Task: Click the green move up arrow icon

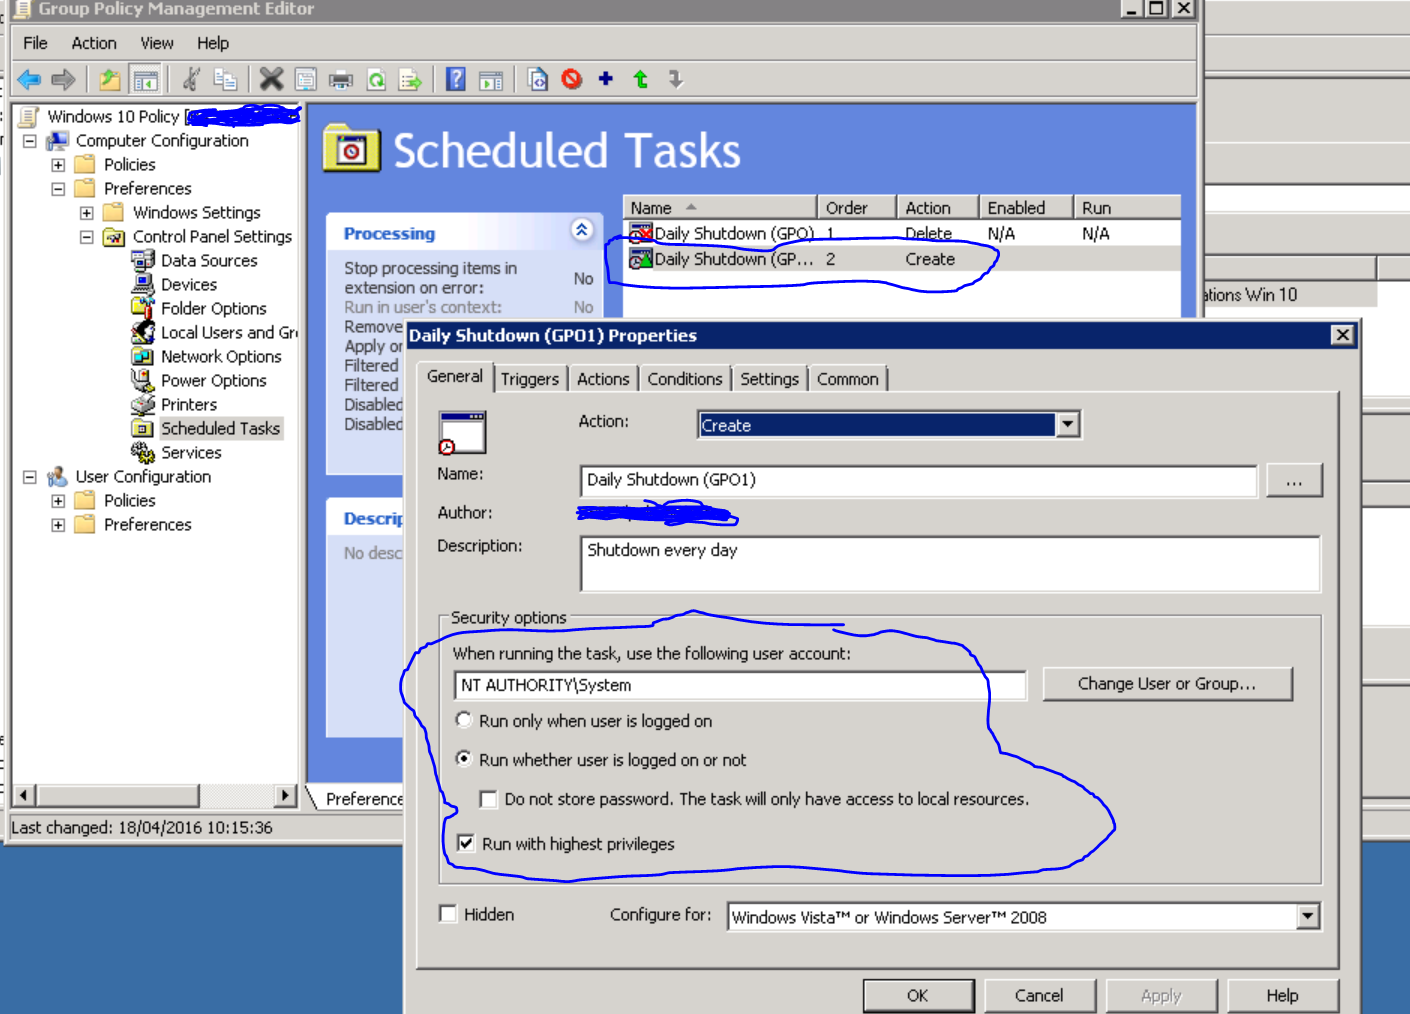Action: click(641, 78)
